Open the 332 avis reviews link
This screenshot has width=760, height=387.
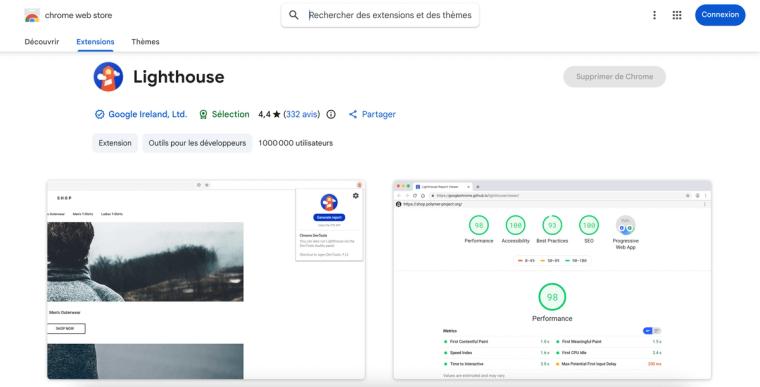[301, 114]
